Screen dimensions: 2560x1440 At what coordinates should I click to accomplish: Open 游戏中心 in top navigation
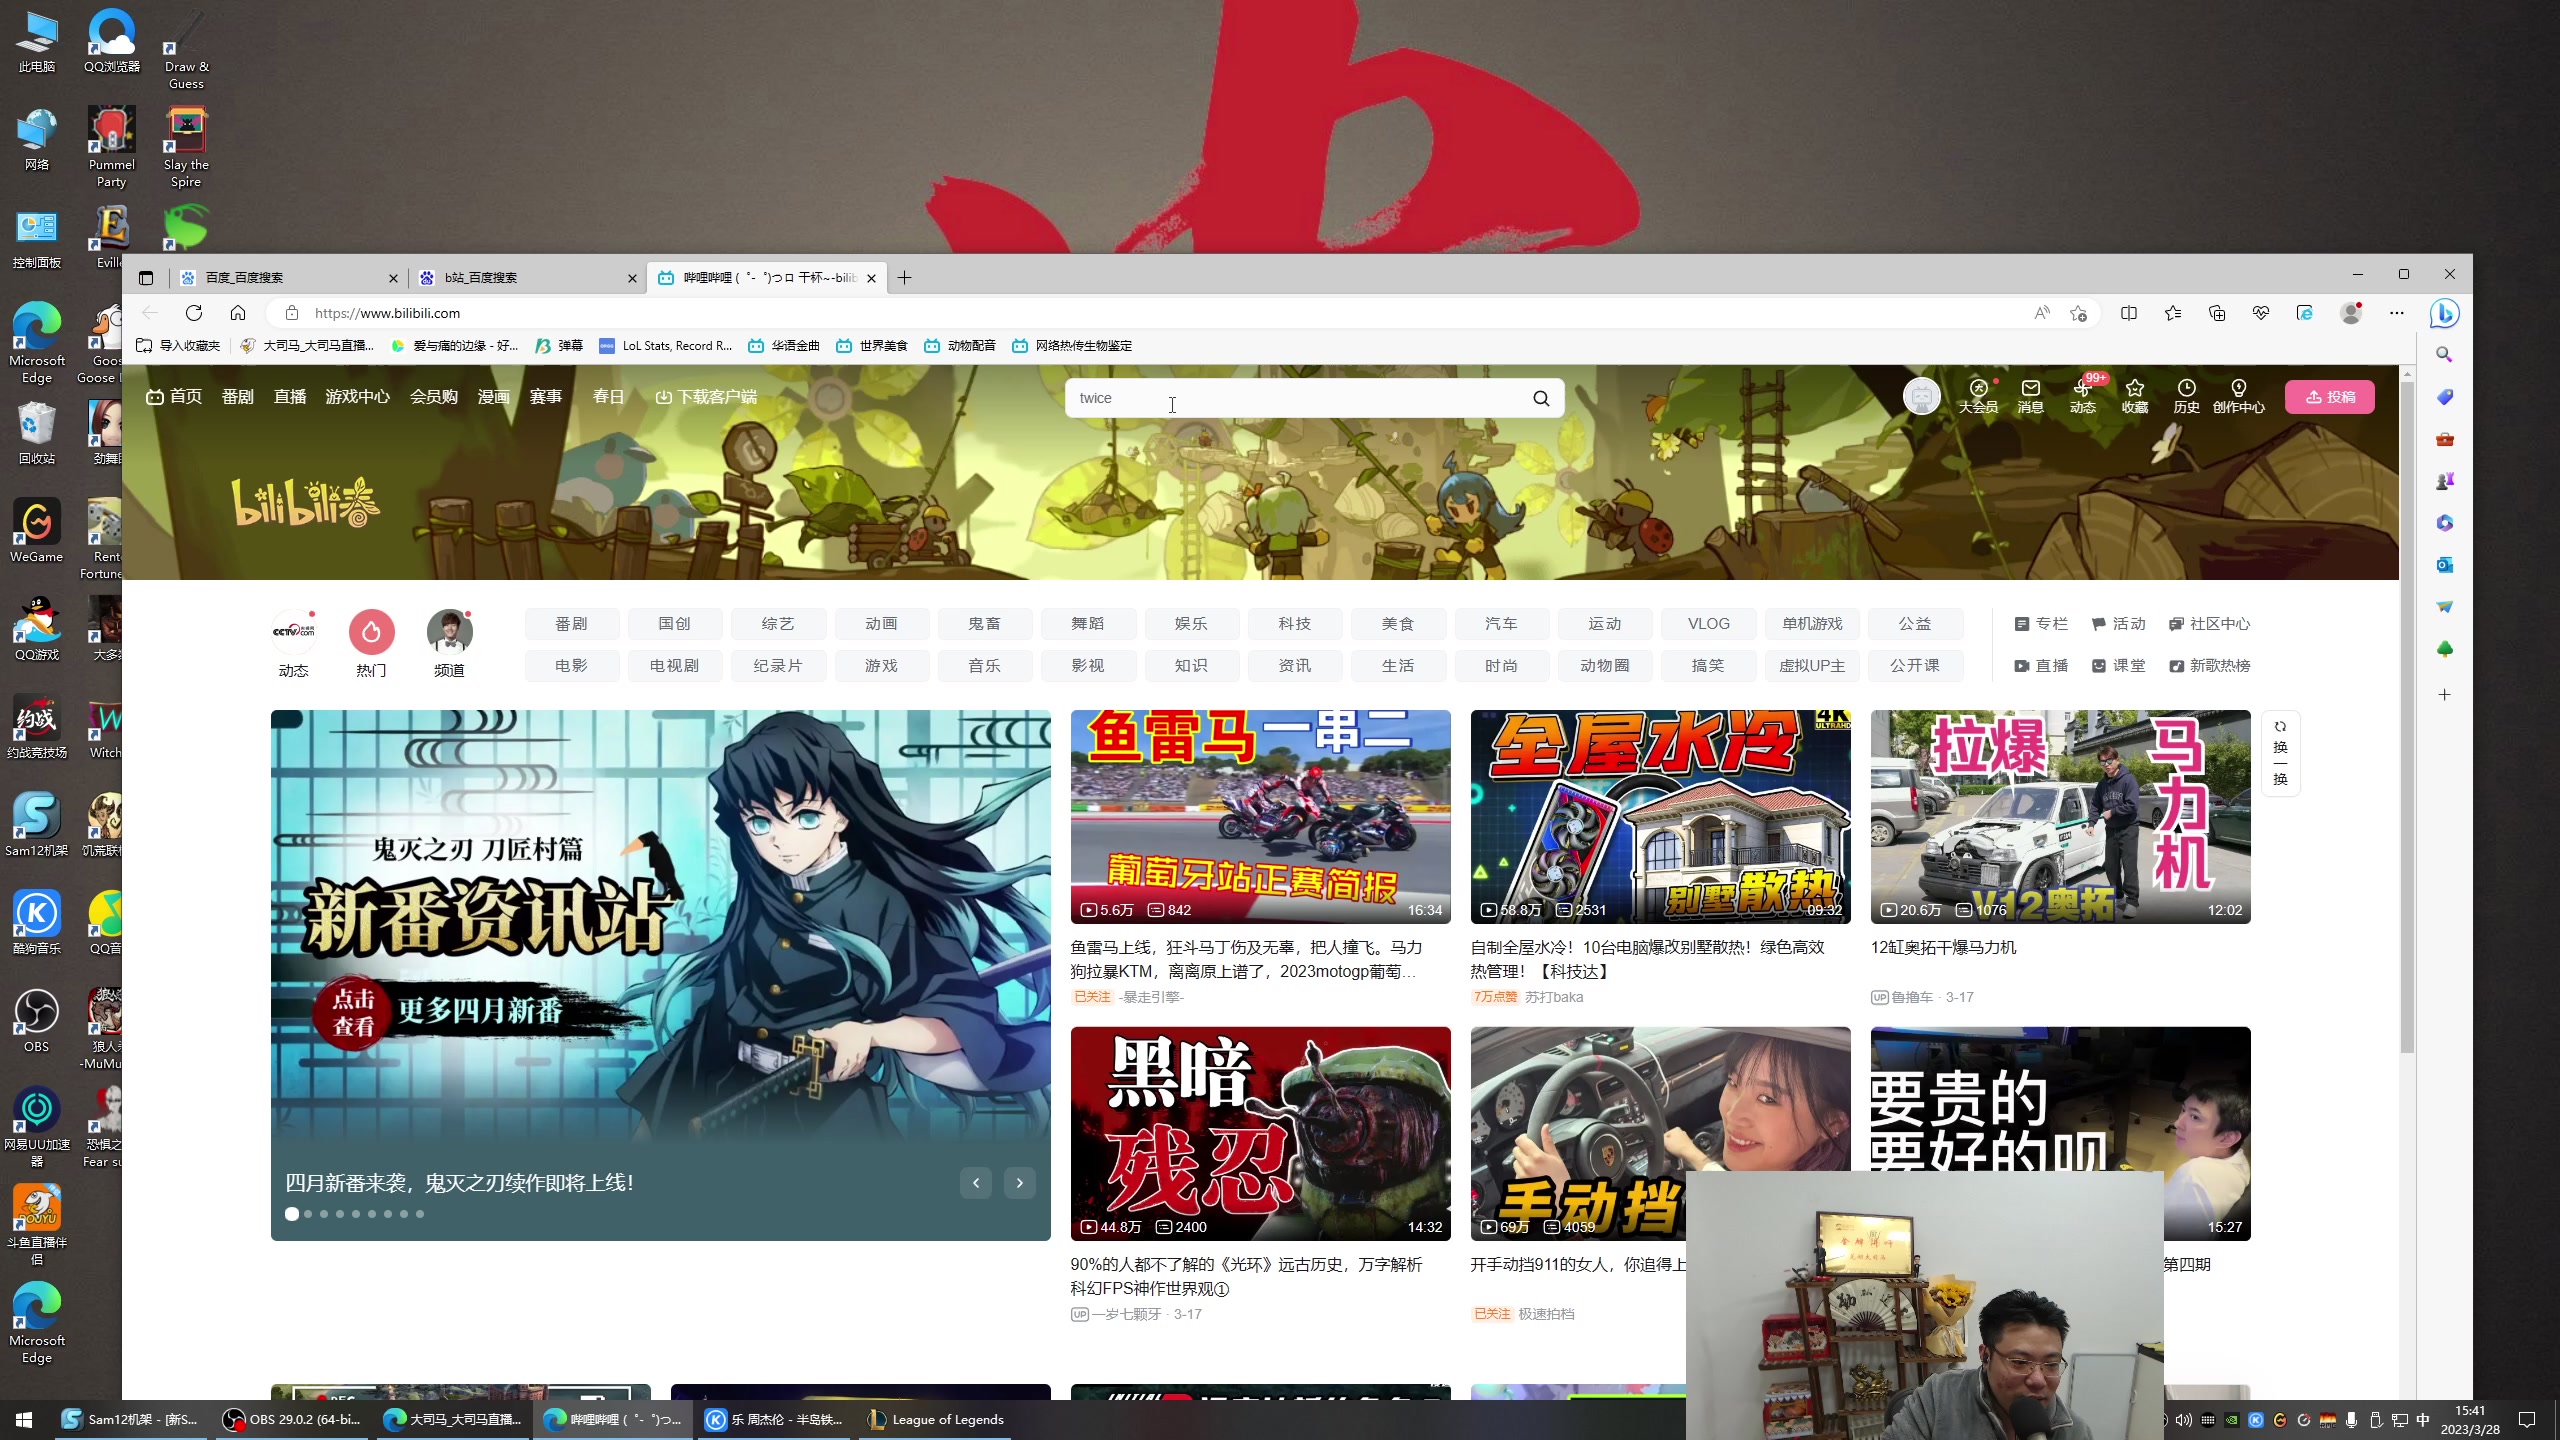pos(357,397)
